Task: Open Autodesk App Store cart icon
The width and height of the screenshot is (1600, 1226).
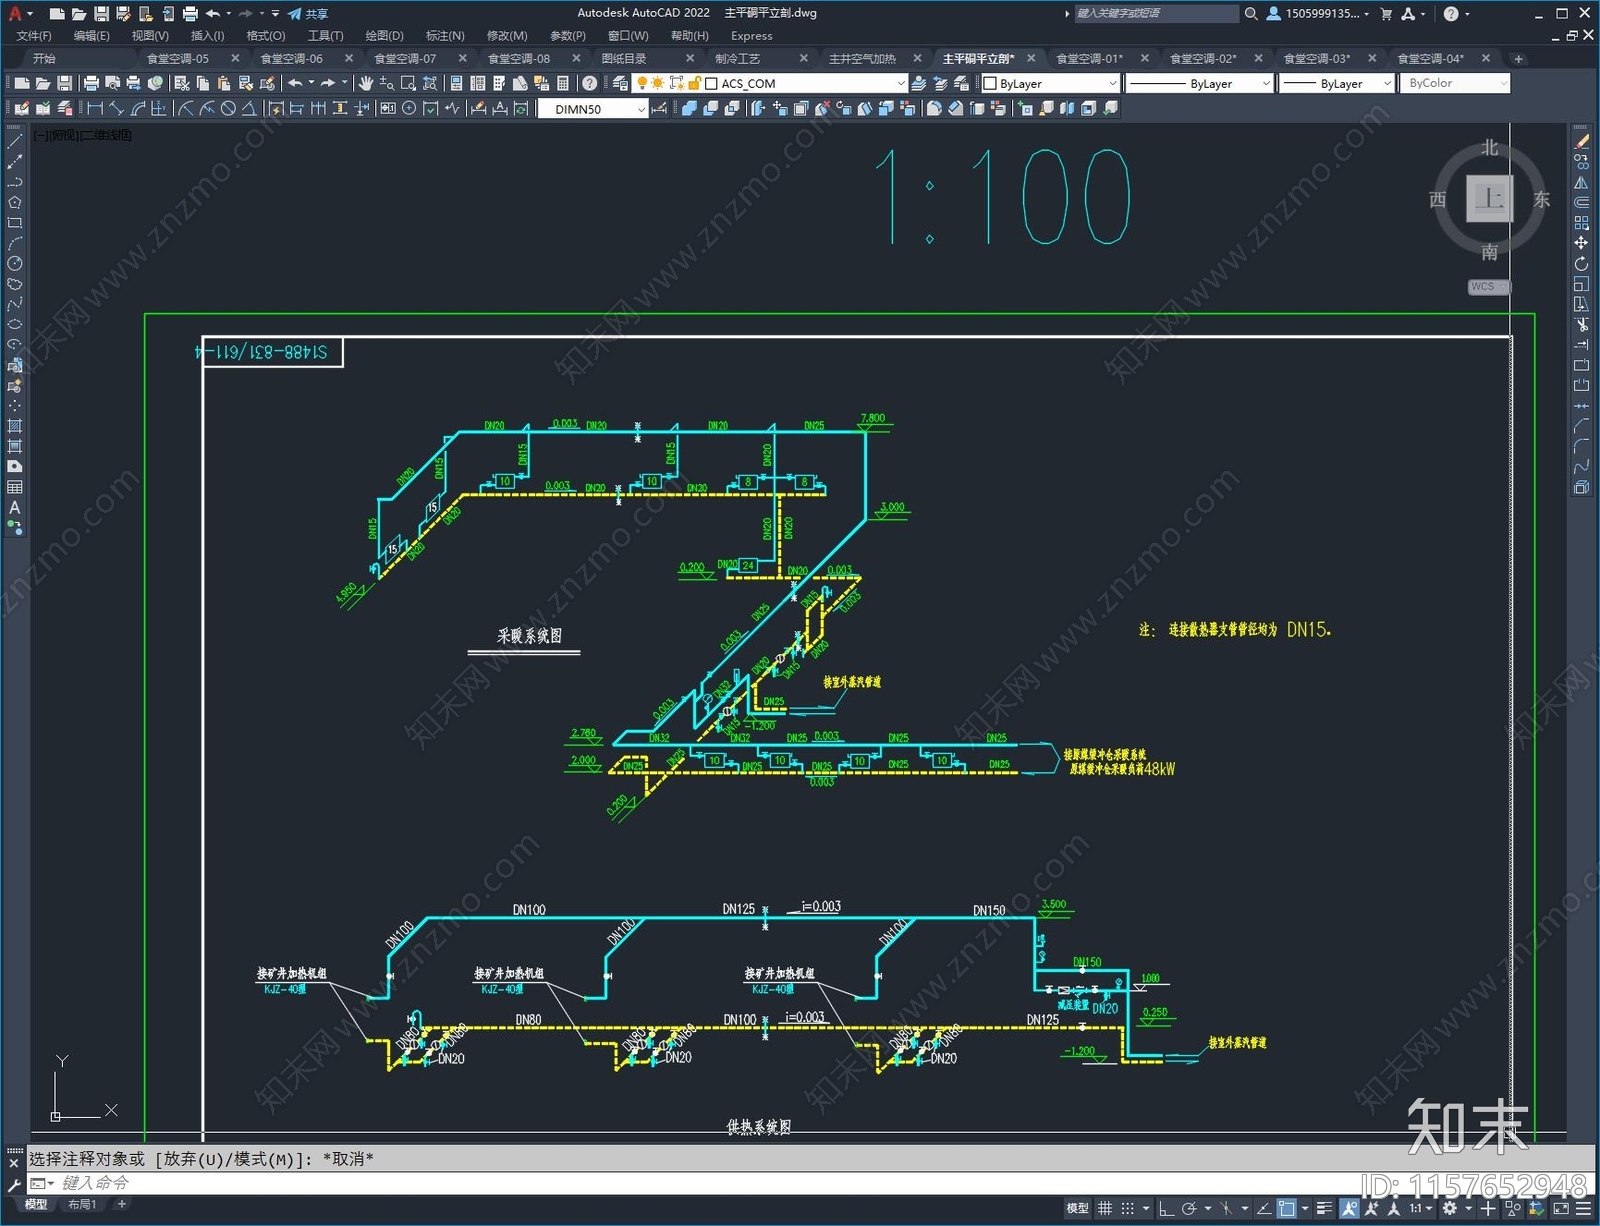Action: pyautogui.click(x=1385, y=13)
